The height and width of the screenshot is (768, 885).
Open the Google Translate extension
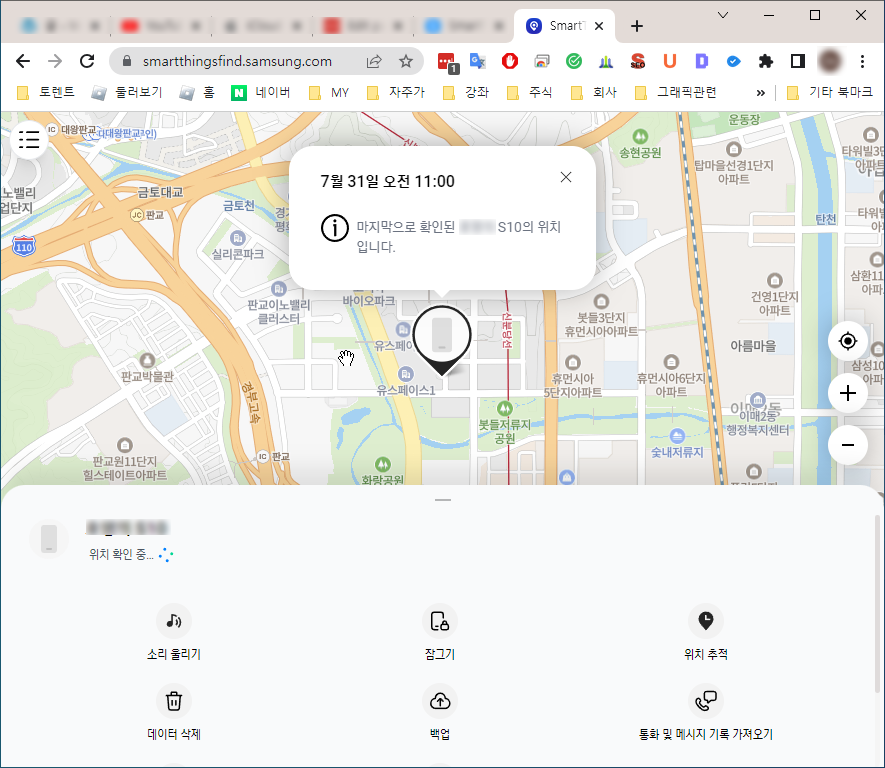tap(478, 61)
